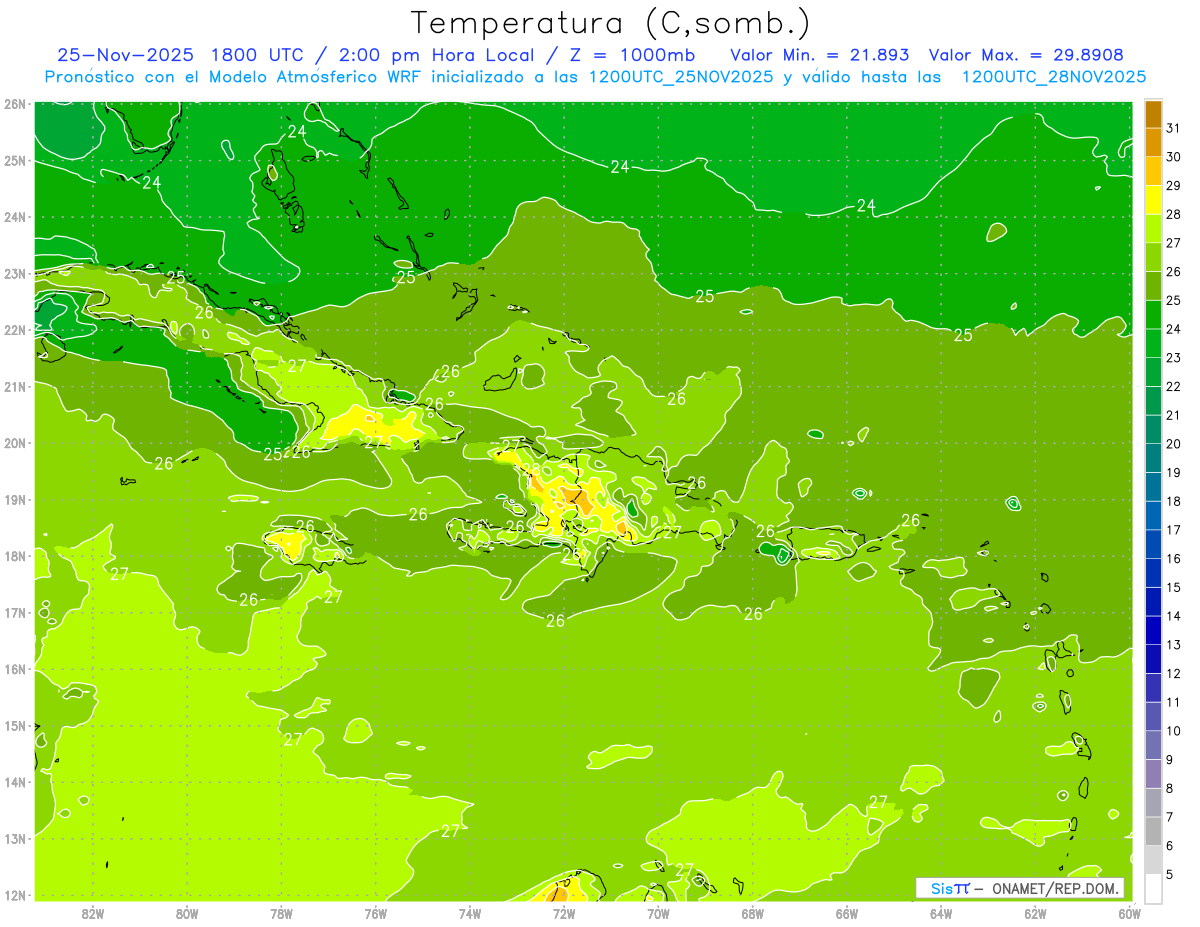Screen dimensions: 1200x927
Task: Click the "66W" longitude axis label
Action: point(847,912)
